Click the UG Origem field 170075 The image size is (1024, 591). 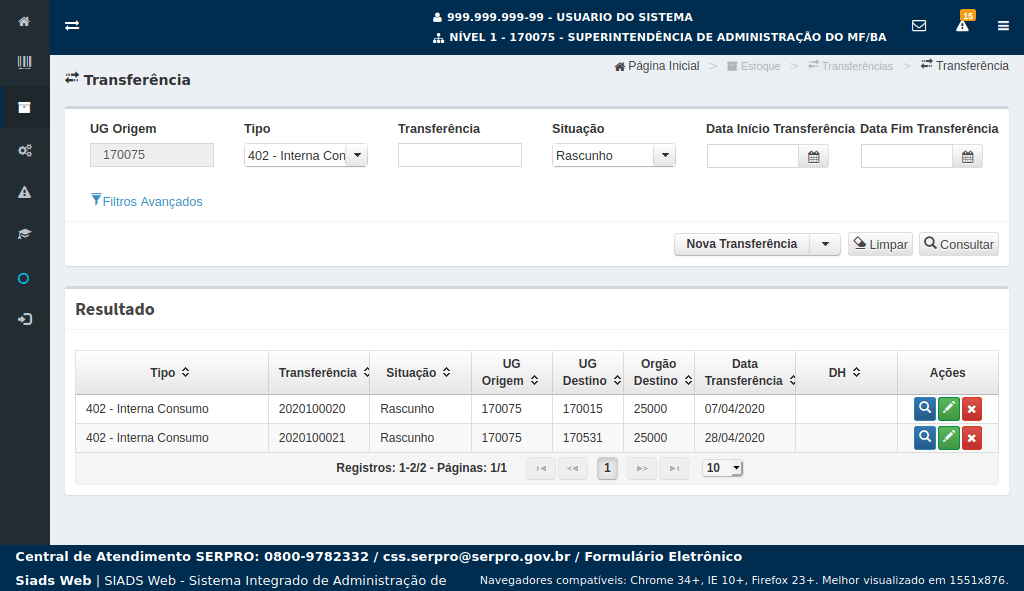[152, 155]
